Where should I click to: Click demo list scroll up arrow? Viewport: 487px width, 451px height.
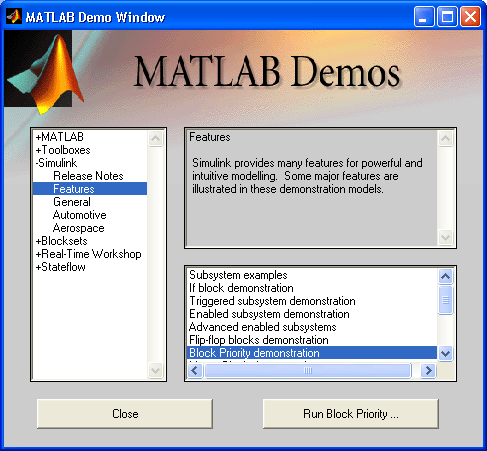point(445,276)
